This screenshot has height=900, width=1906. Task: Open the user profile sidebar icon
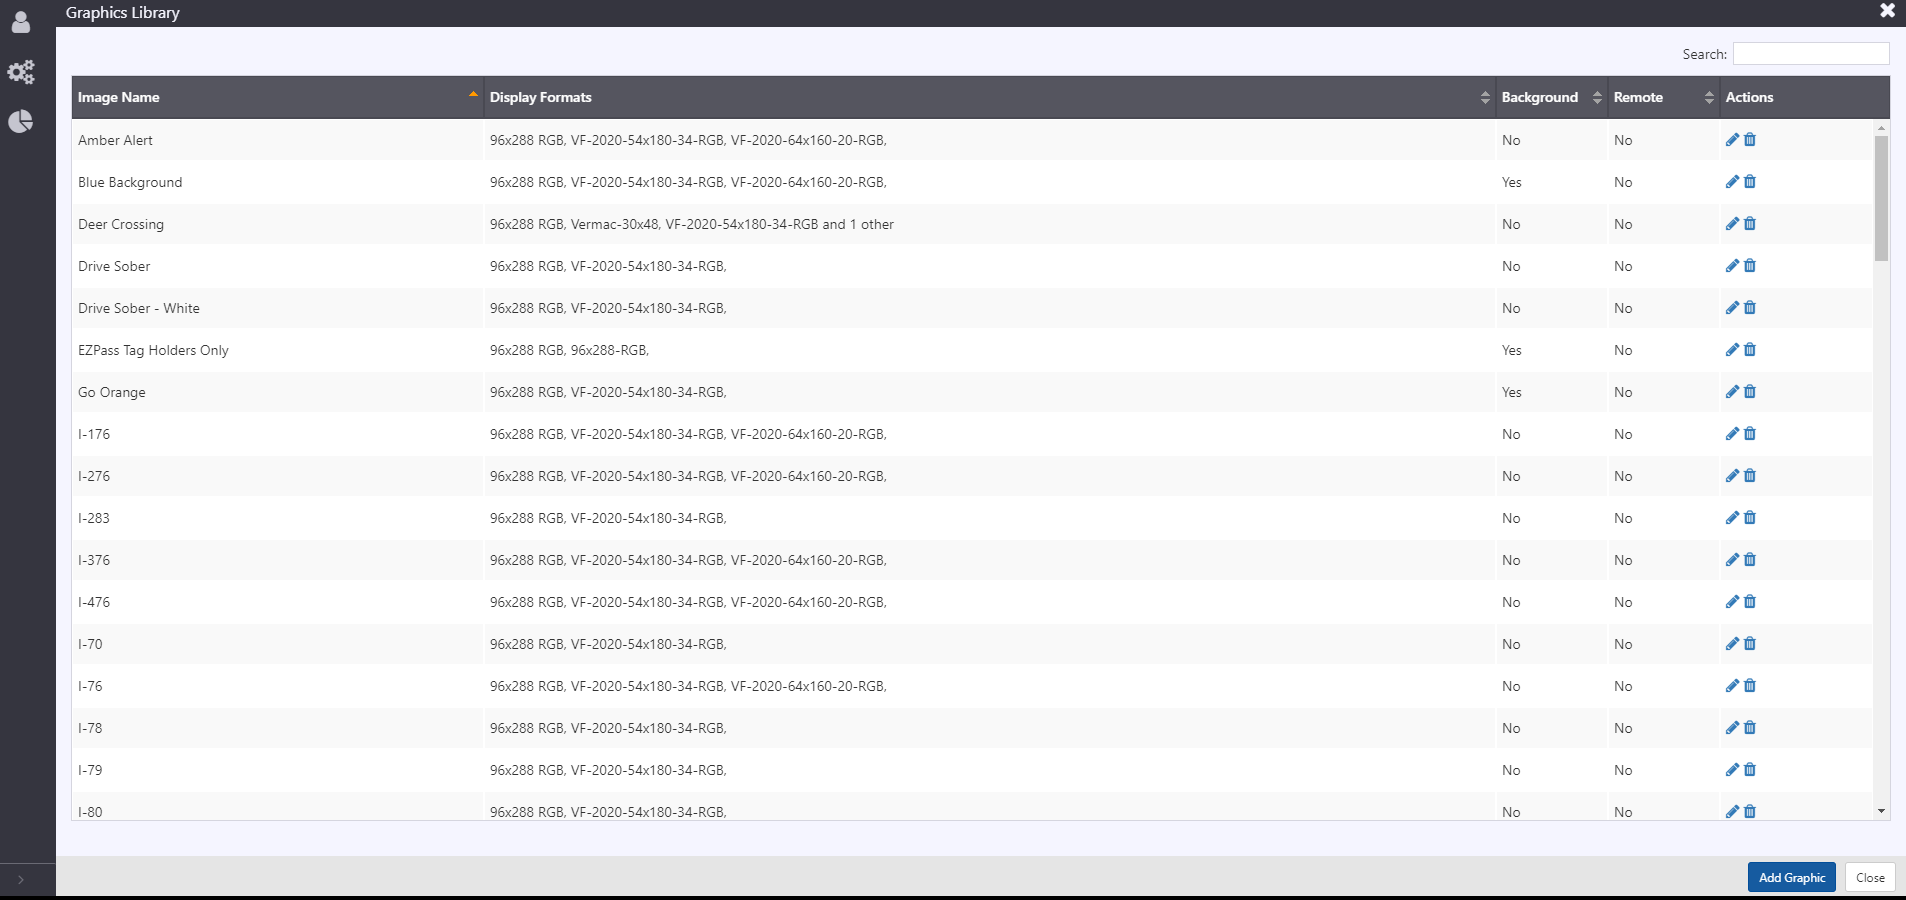(21, 21)
